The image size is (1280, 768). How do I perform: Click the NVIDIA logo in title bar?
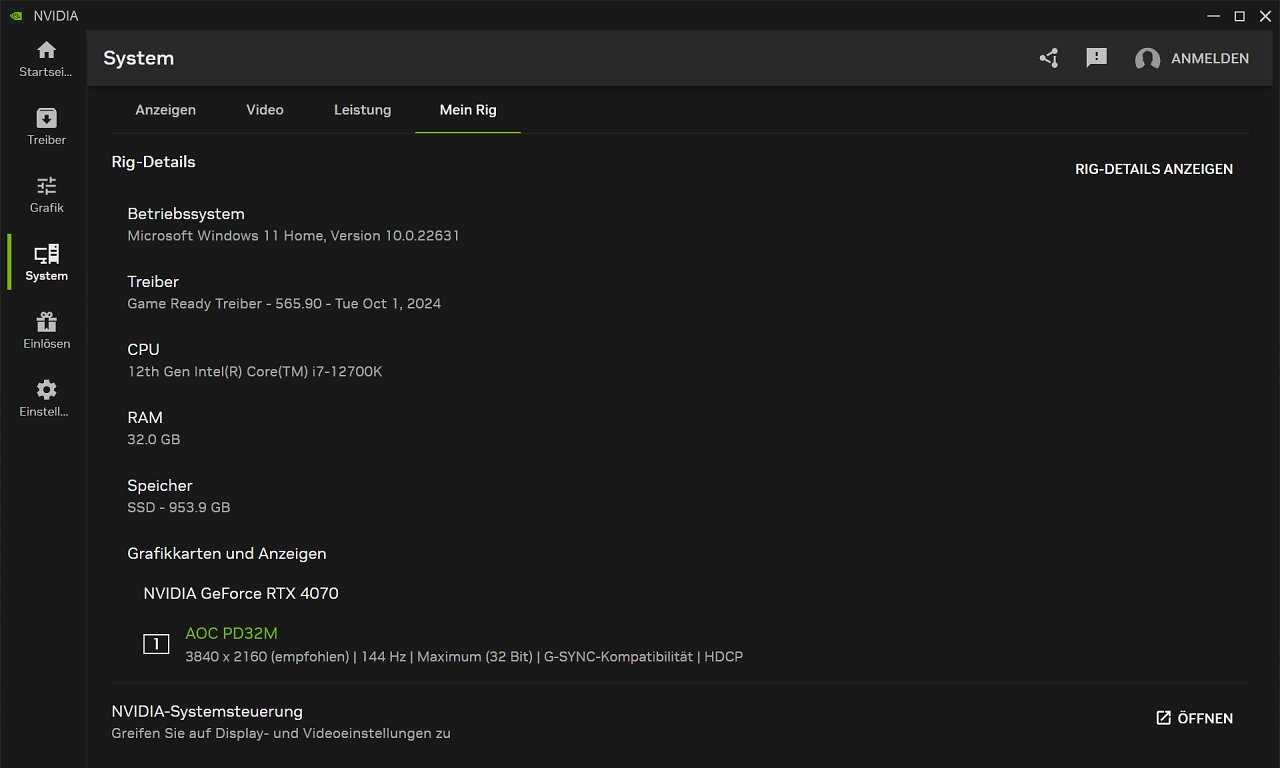[16, 16]
